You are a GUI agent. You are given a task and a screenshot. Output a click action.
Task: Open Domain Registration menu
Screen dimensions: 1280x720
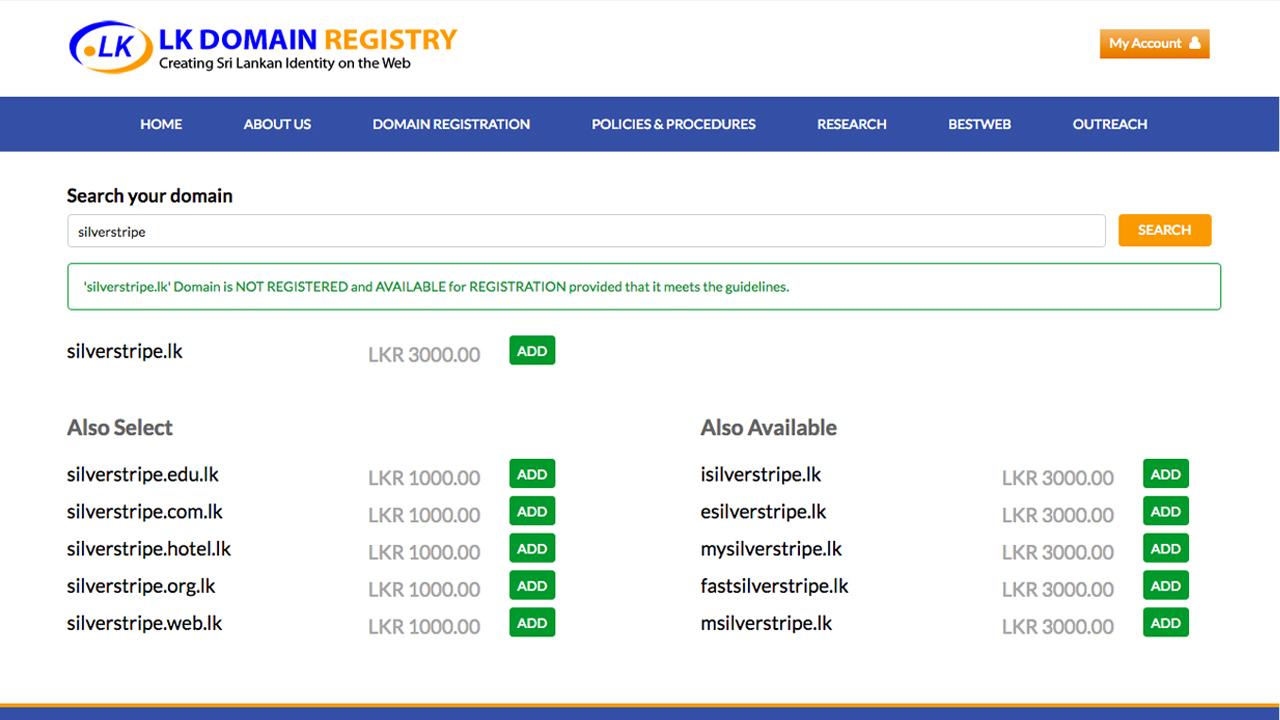point(451,124)
